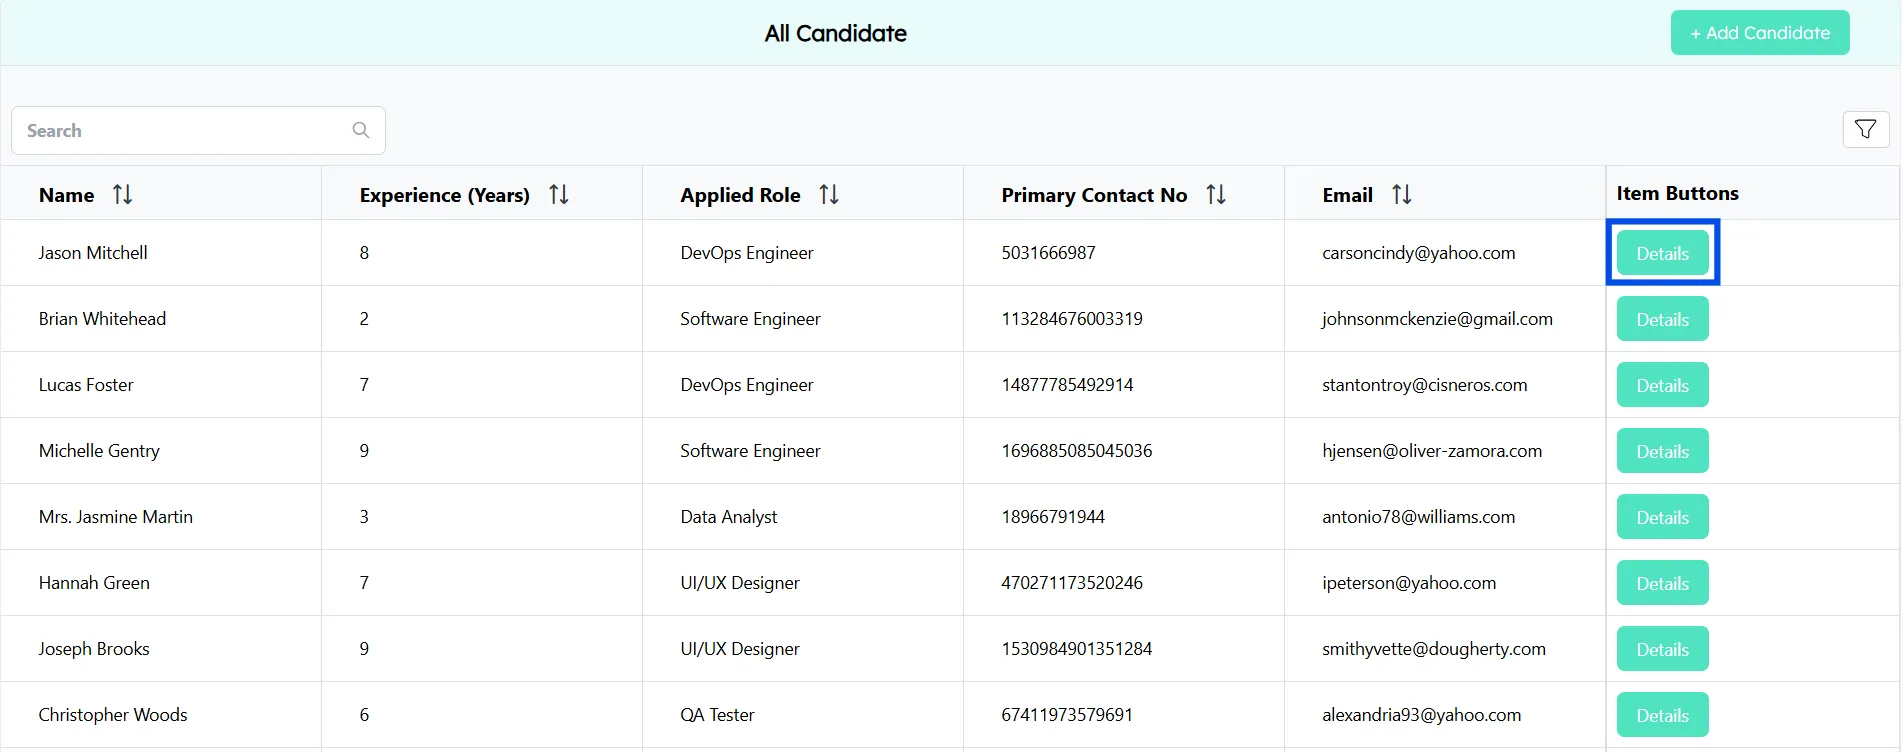This screenshot has height=752, width=1903.
Task: Sort by Primary Contact No arrows
Action: (1215, 194)
